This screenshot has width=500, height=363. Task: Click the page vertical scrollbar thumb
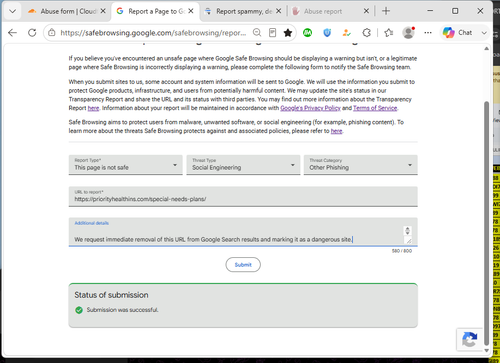coord(486,223)
